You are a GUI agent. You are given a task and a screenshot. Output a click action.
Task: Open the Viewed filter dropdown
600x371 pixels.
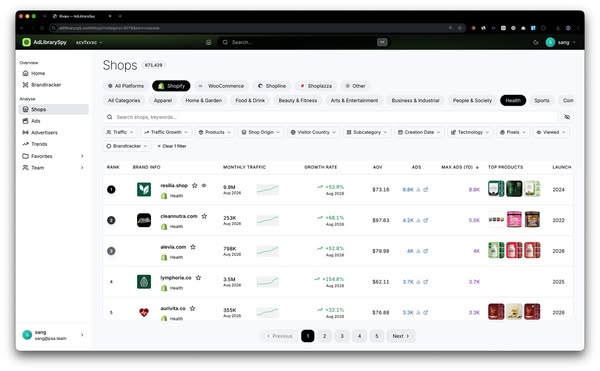pyautogui.click(x=551, y=132)
